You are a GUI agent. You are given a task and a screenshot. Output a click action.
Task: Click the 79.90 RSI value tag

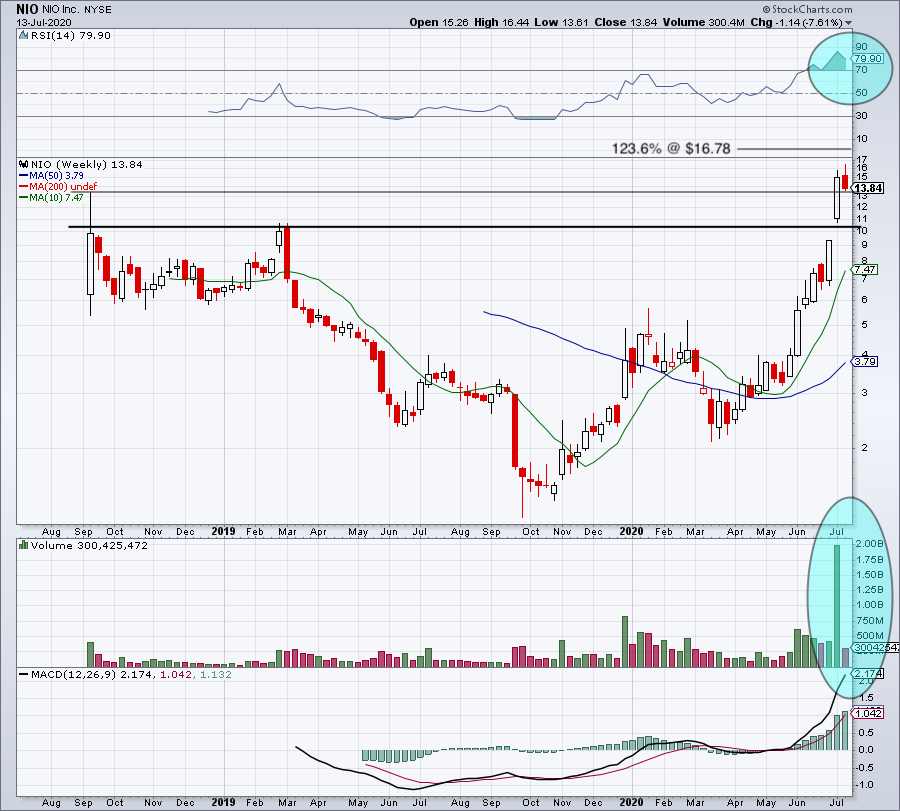(x=868, y=59)
